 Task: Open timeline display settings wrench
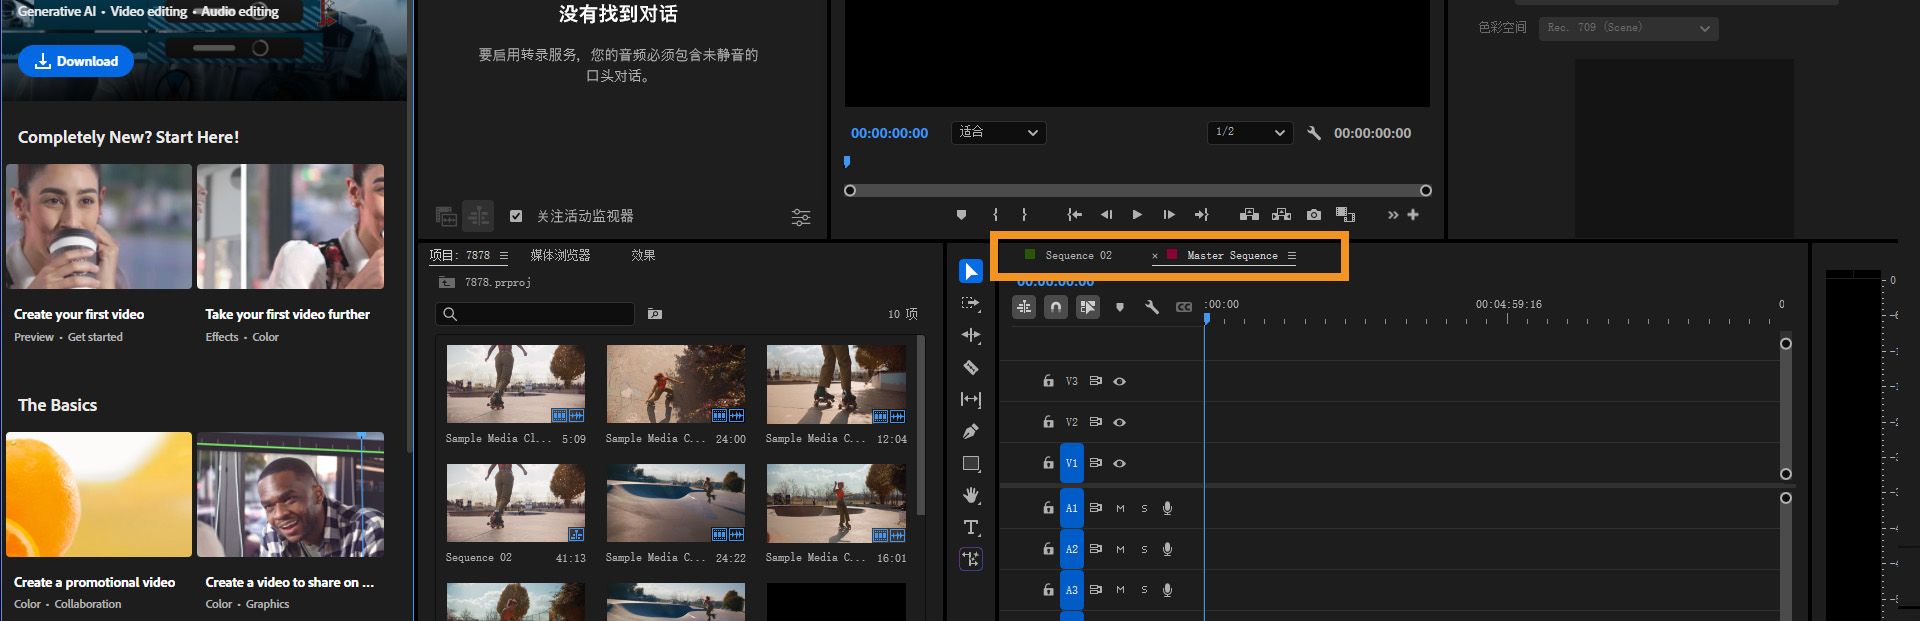1151,307
